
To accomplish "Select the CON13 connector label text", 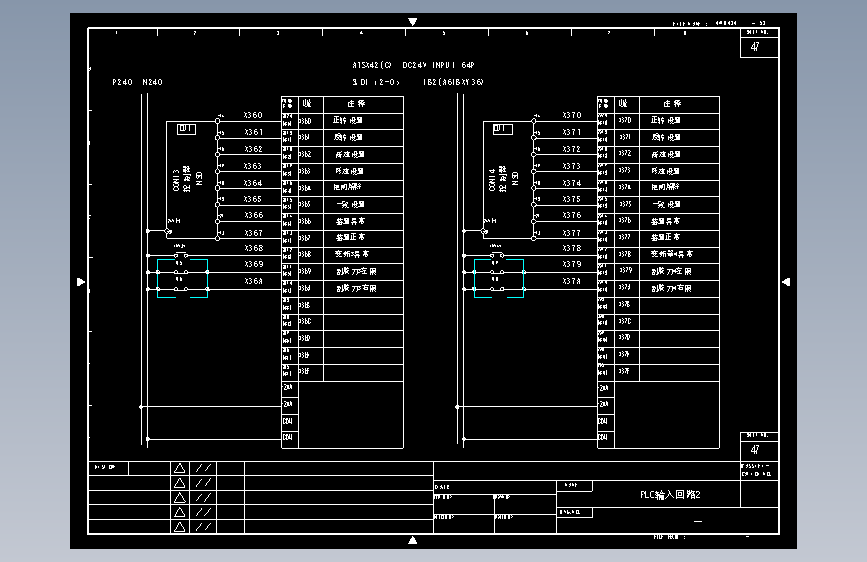I will coord(176,180).
